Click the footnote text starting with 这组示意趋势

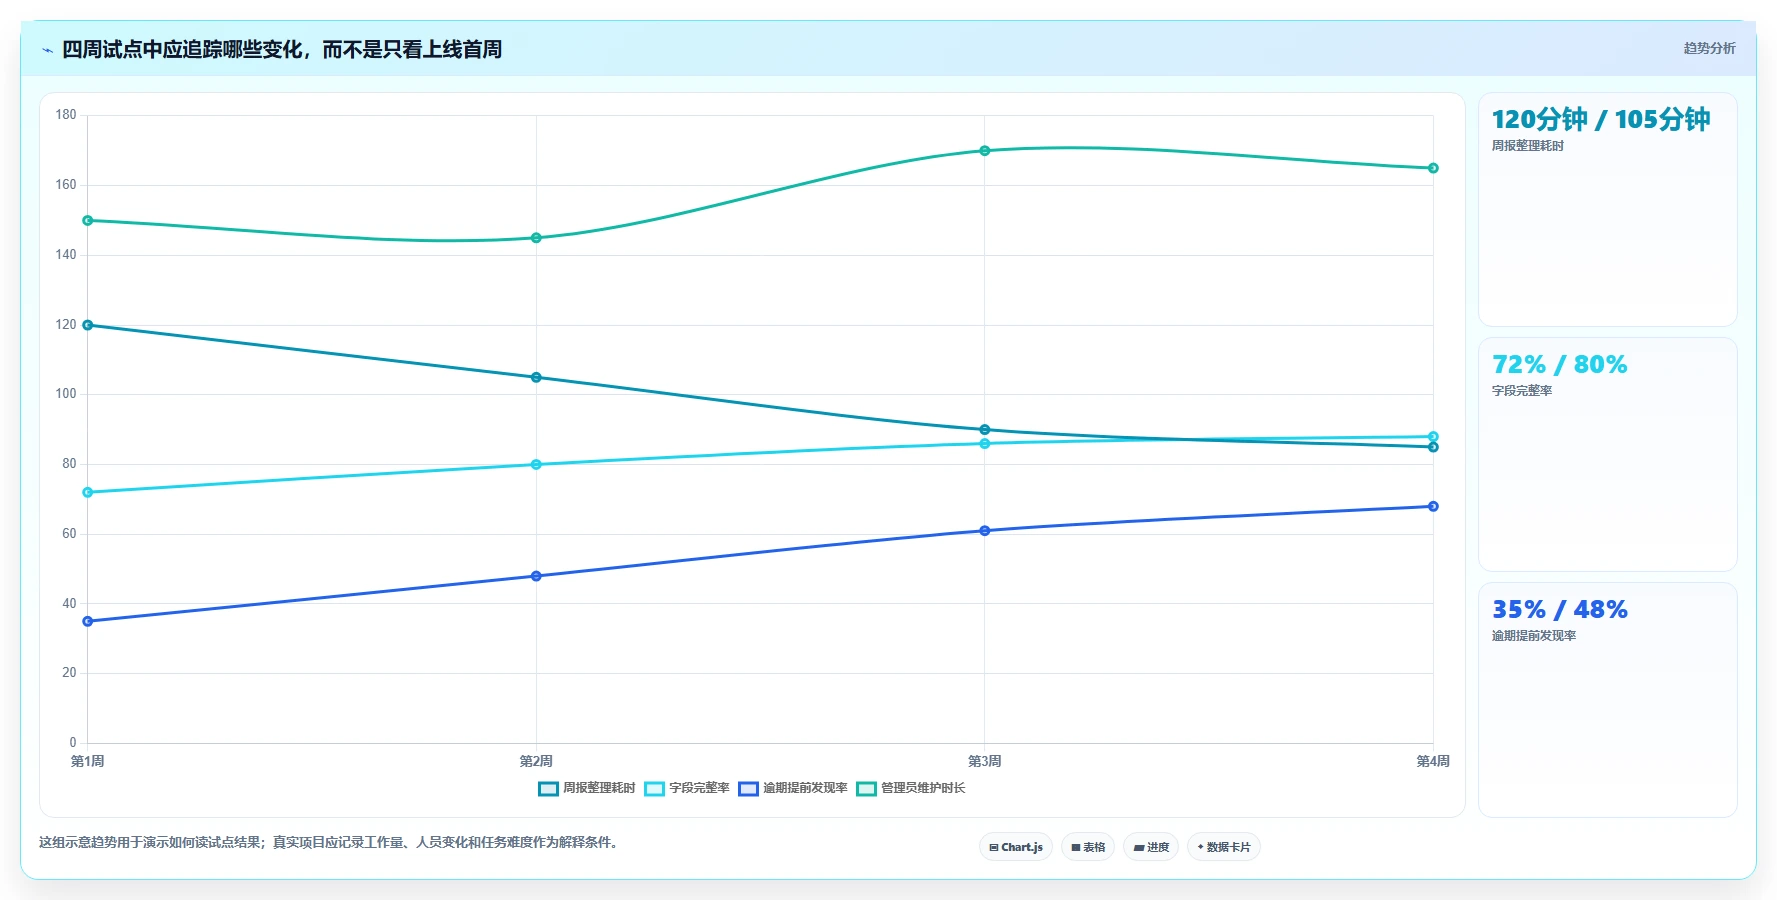(x=331, y=842)
